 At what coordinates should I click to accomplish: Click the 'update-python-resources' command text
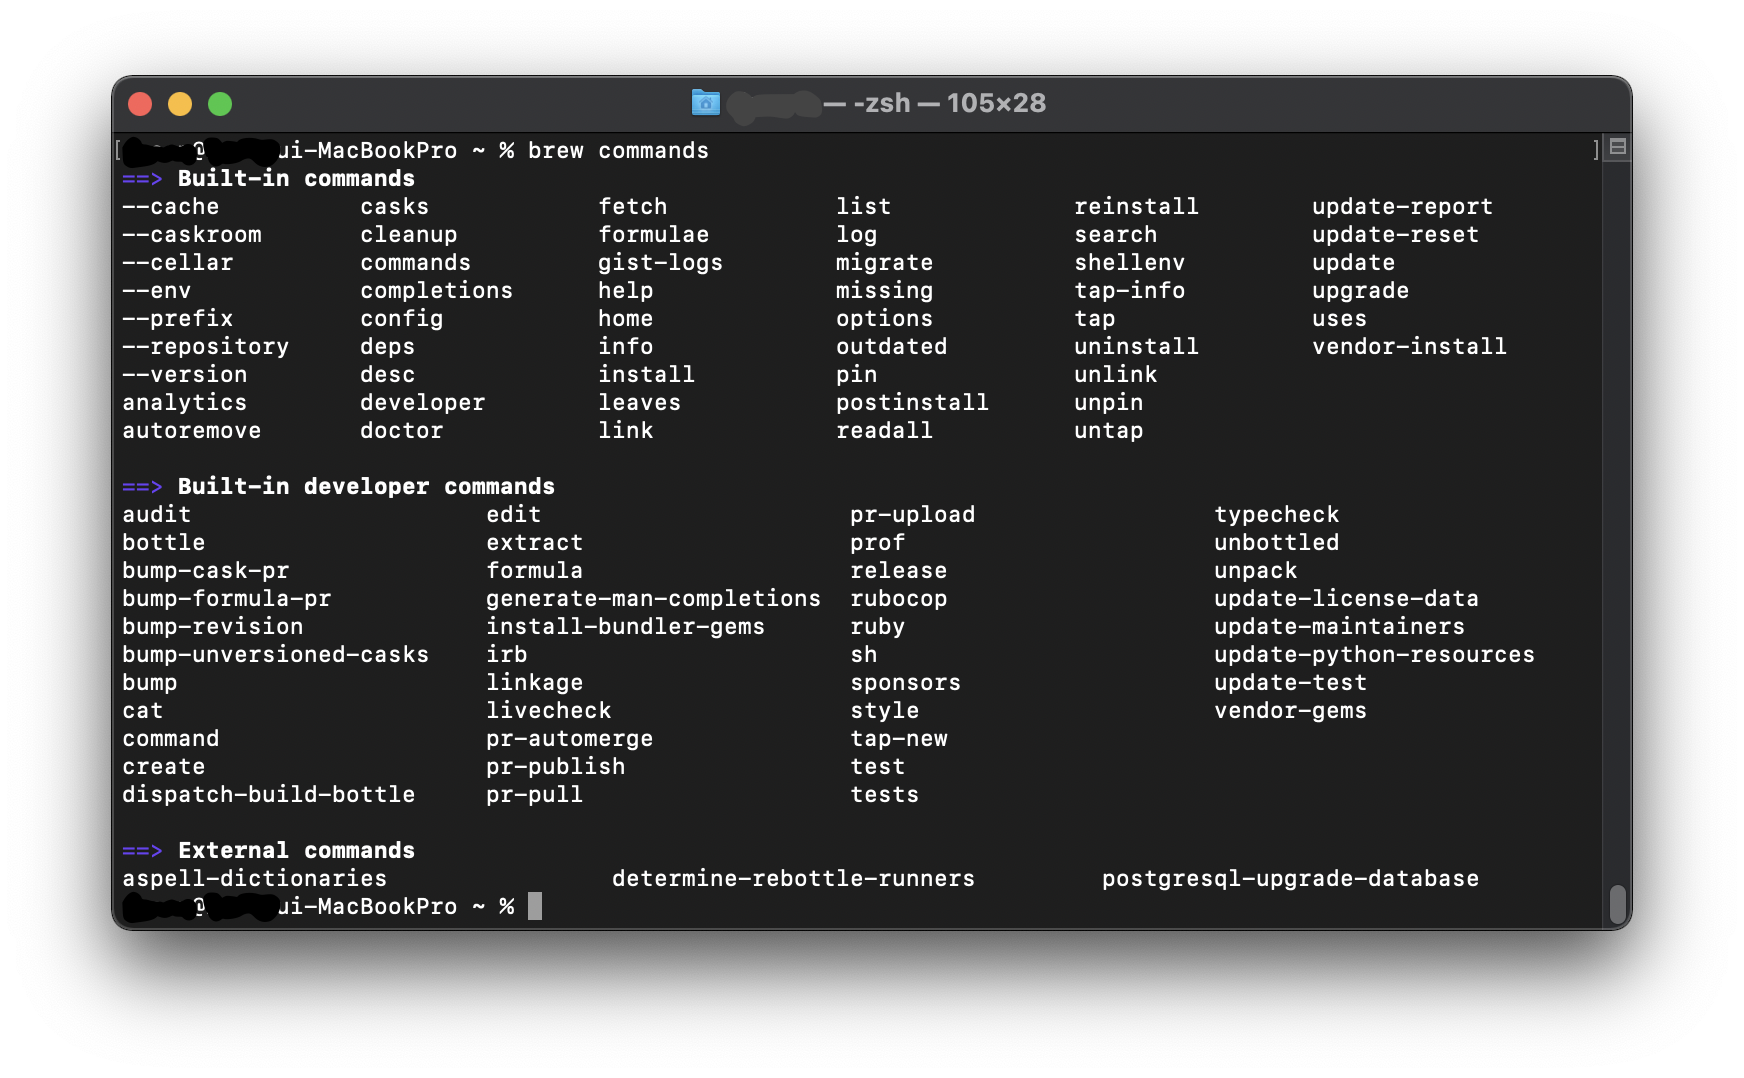[x=1375, y=655]
